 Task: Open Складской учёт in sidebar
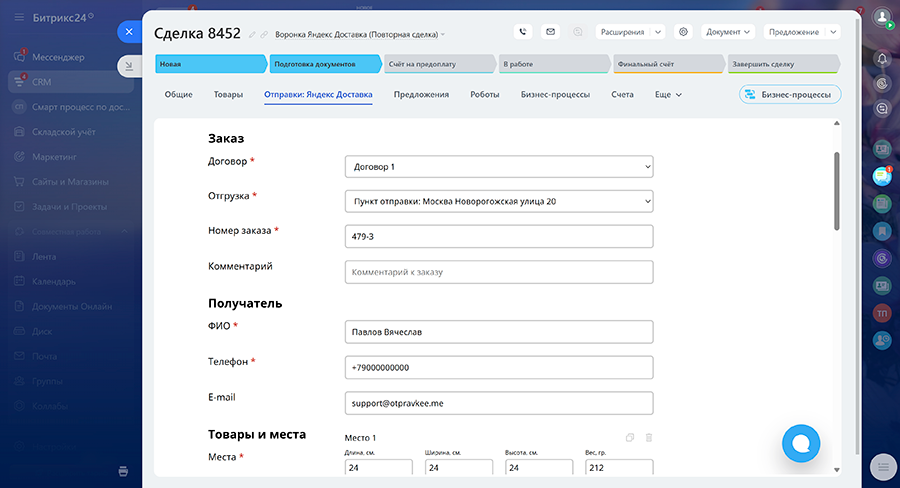point(63,132)
